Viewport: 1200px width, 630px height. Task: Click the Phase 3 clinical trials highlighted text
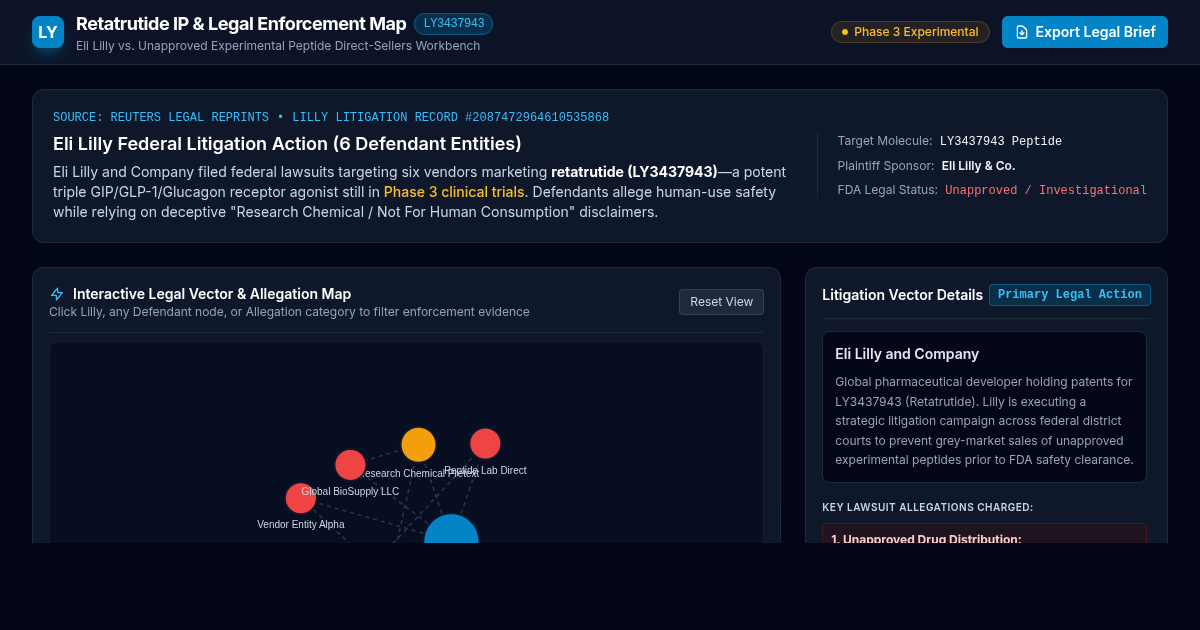pyautogui.click(x=454, y=191)
